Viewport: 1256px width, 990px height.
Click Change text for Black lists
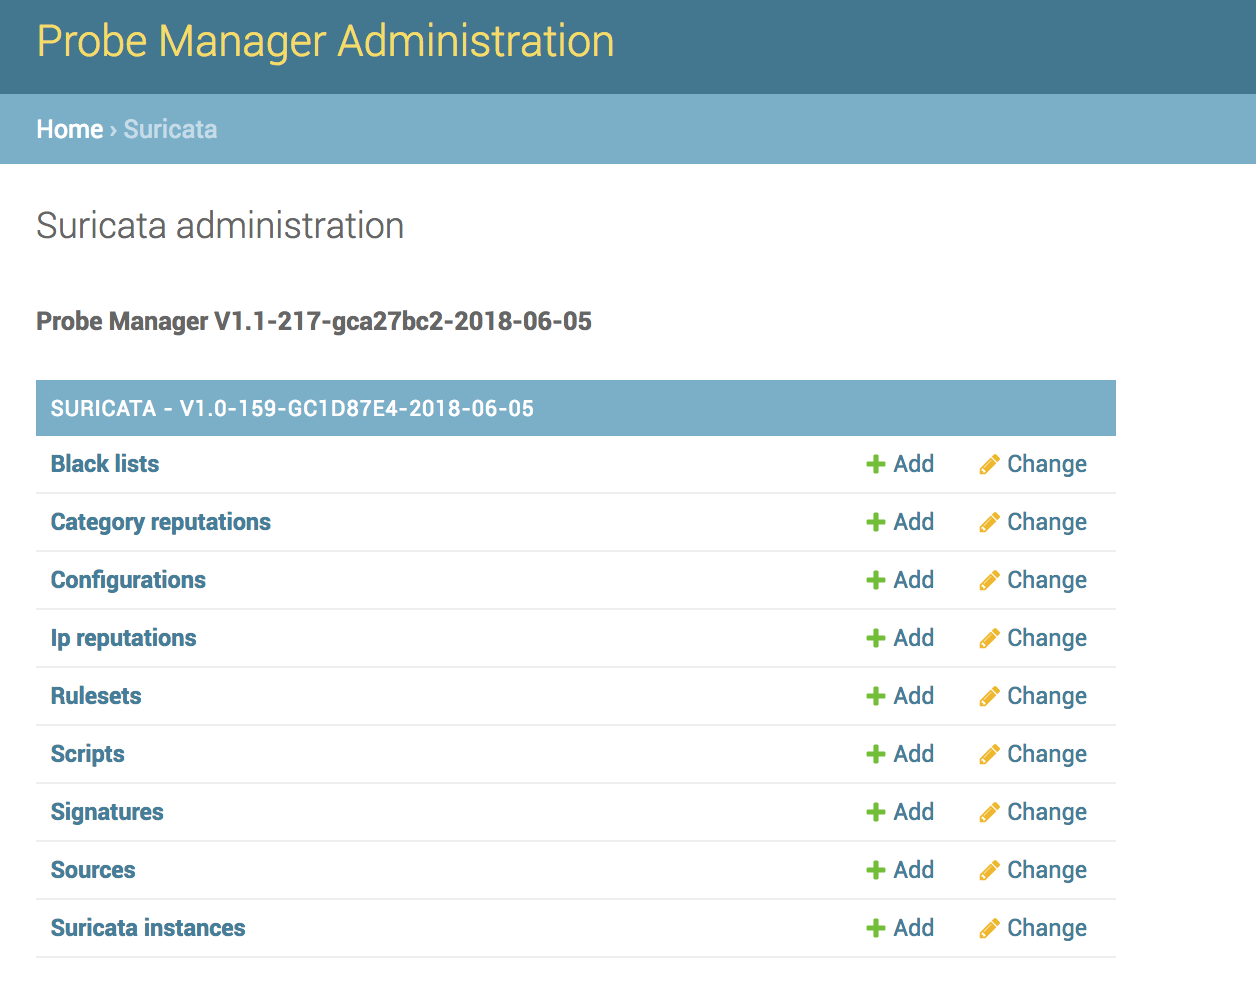pos(1047,464)
